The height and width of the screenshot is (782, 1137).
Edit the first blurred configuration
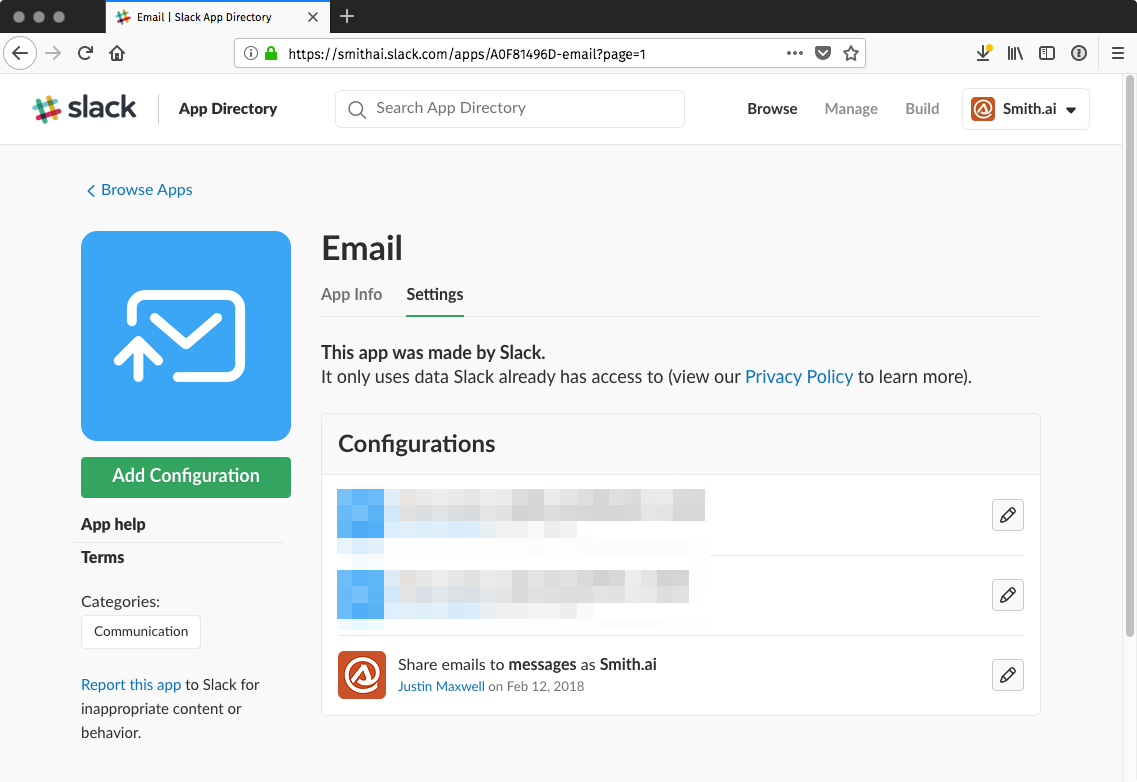[x=1008, y=515]
